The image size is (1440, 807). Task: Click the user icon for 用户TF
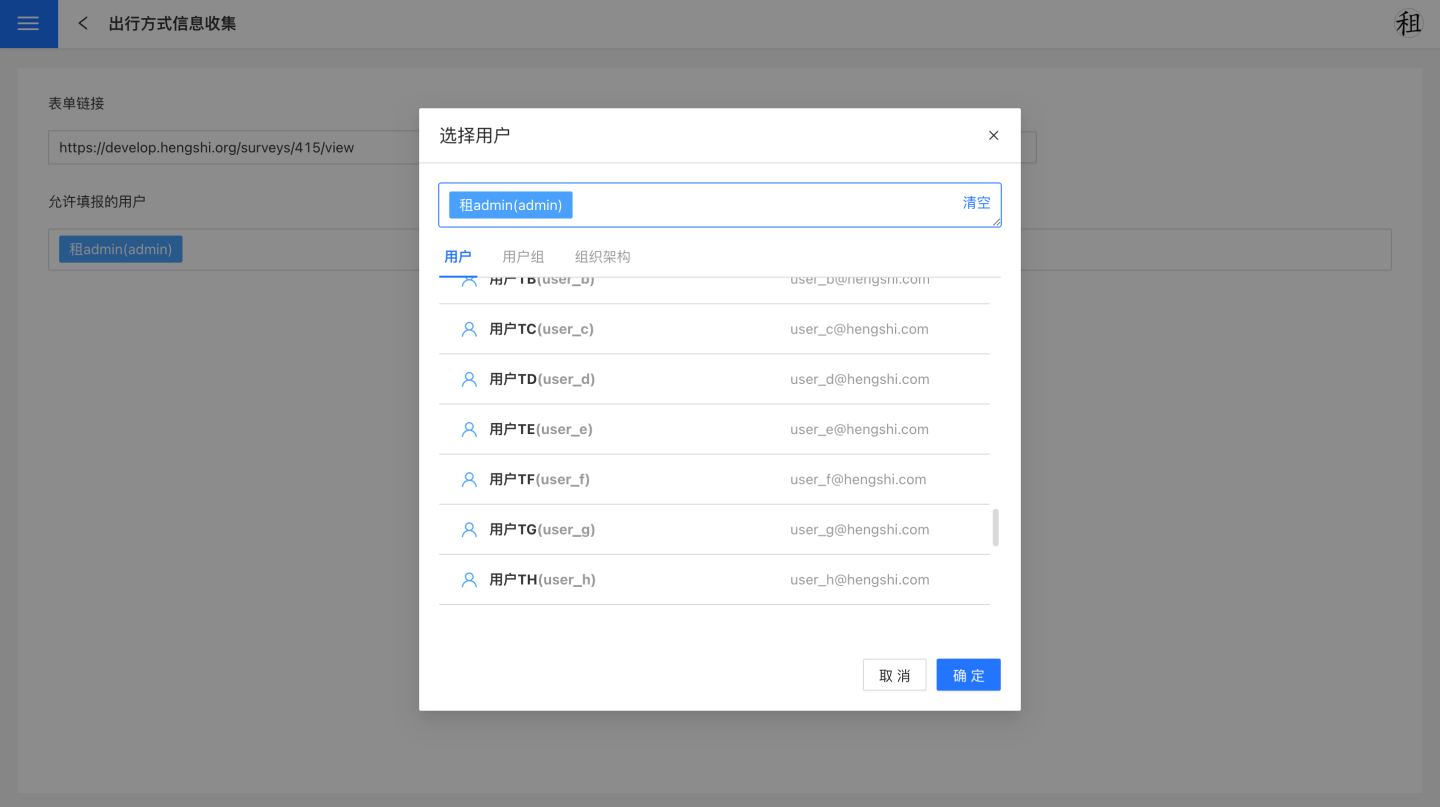click(469, 479)
